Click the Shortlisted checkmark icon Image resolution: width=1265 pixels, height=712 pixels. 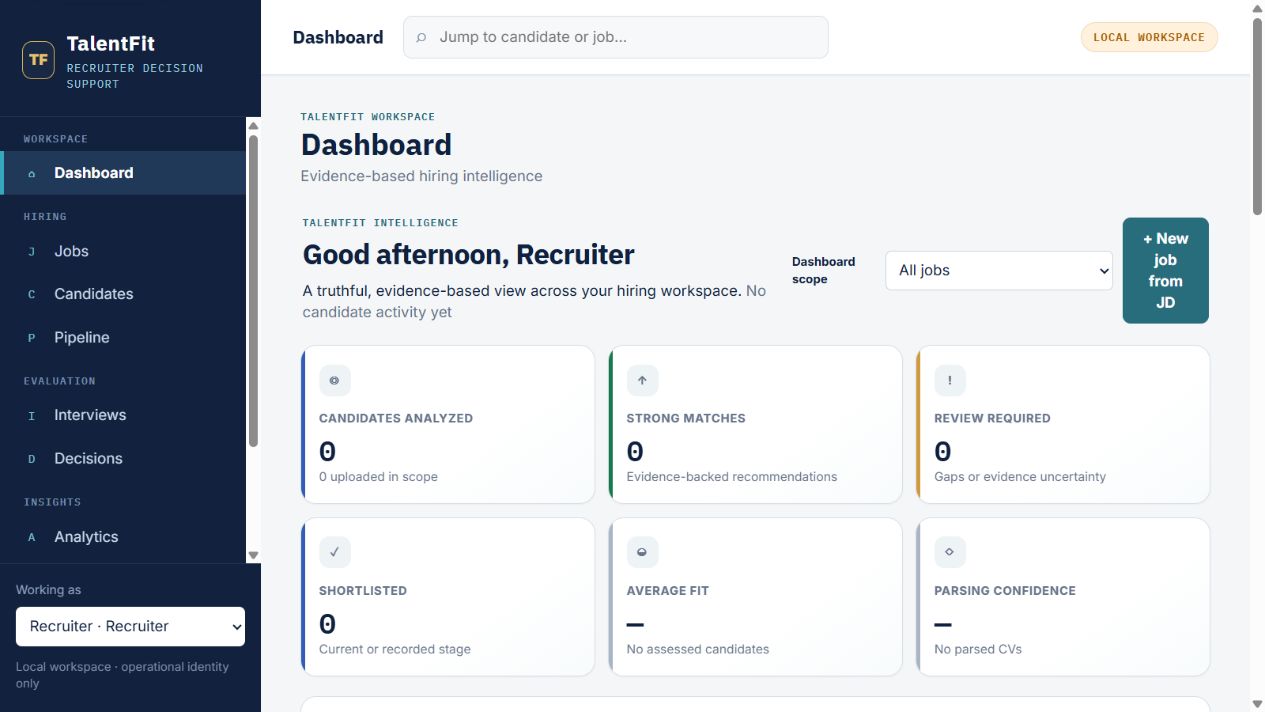tap(335, 552)
